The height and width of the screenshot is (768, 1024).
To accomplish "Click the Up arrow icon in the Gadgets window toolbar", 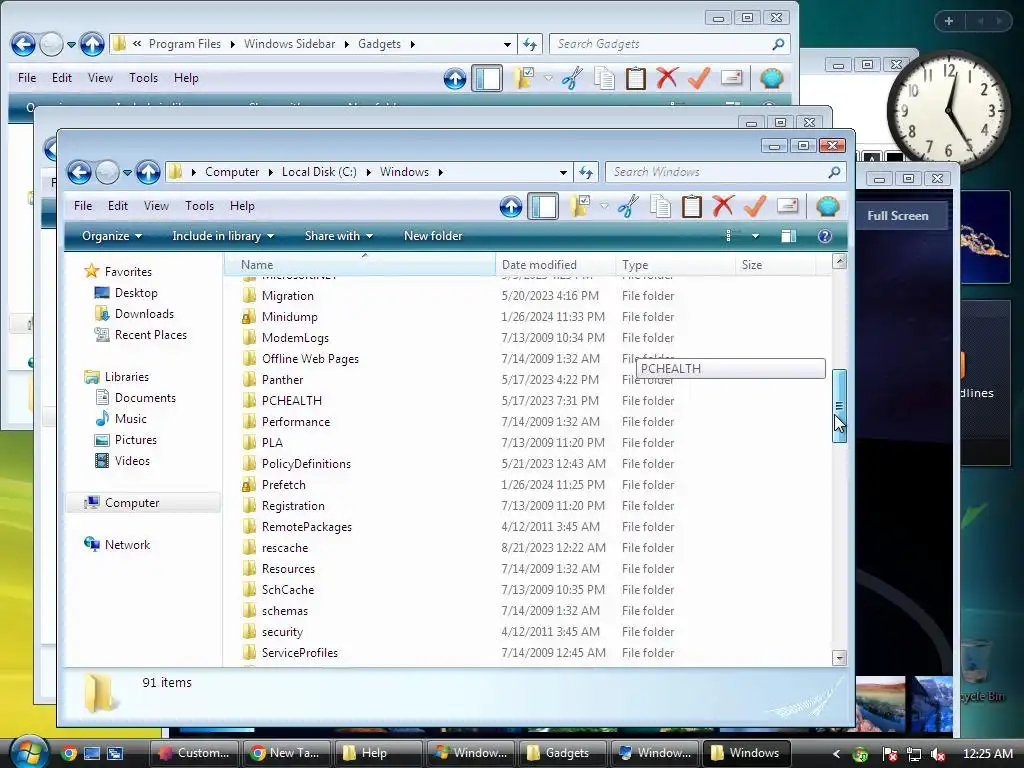I will (455, 79).
